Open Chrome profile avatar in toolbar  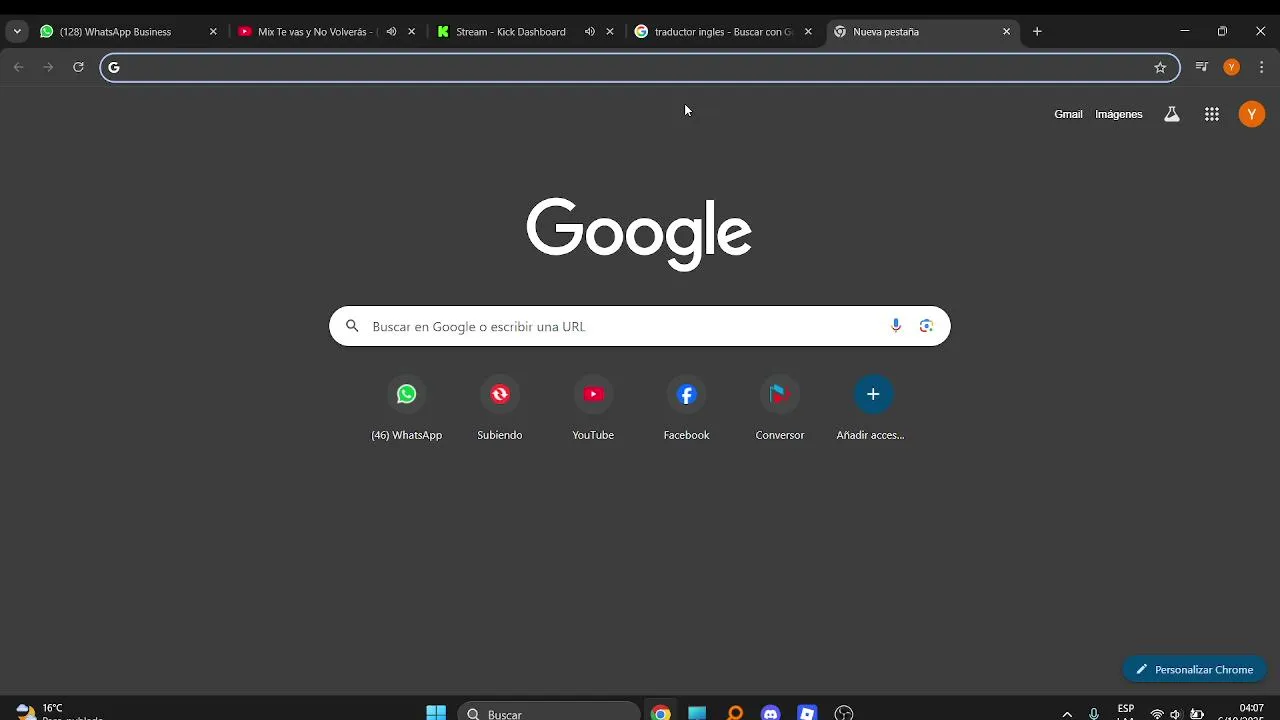1232,67
